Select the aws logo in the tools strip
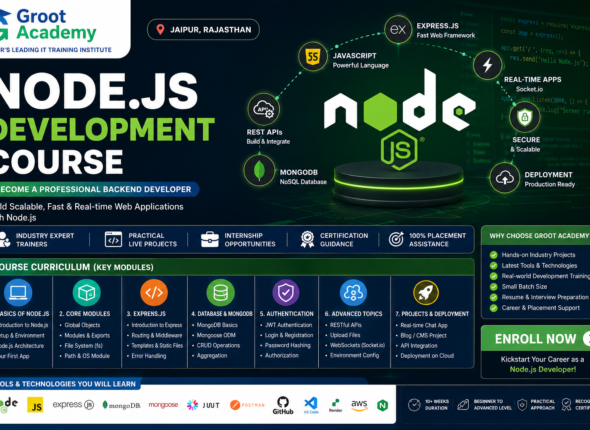 pos(359,405)
